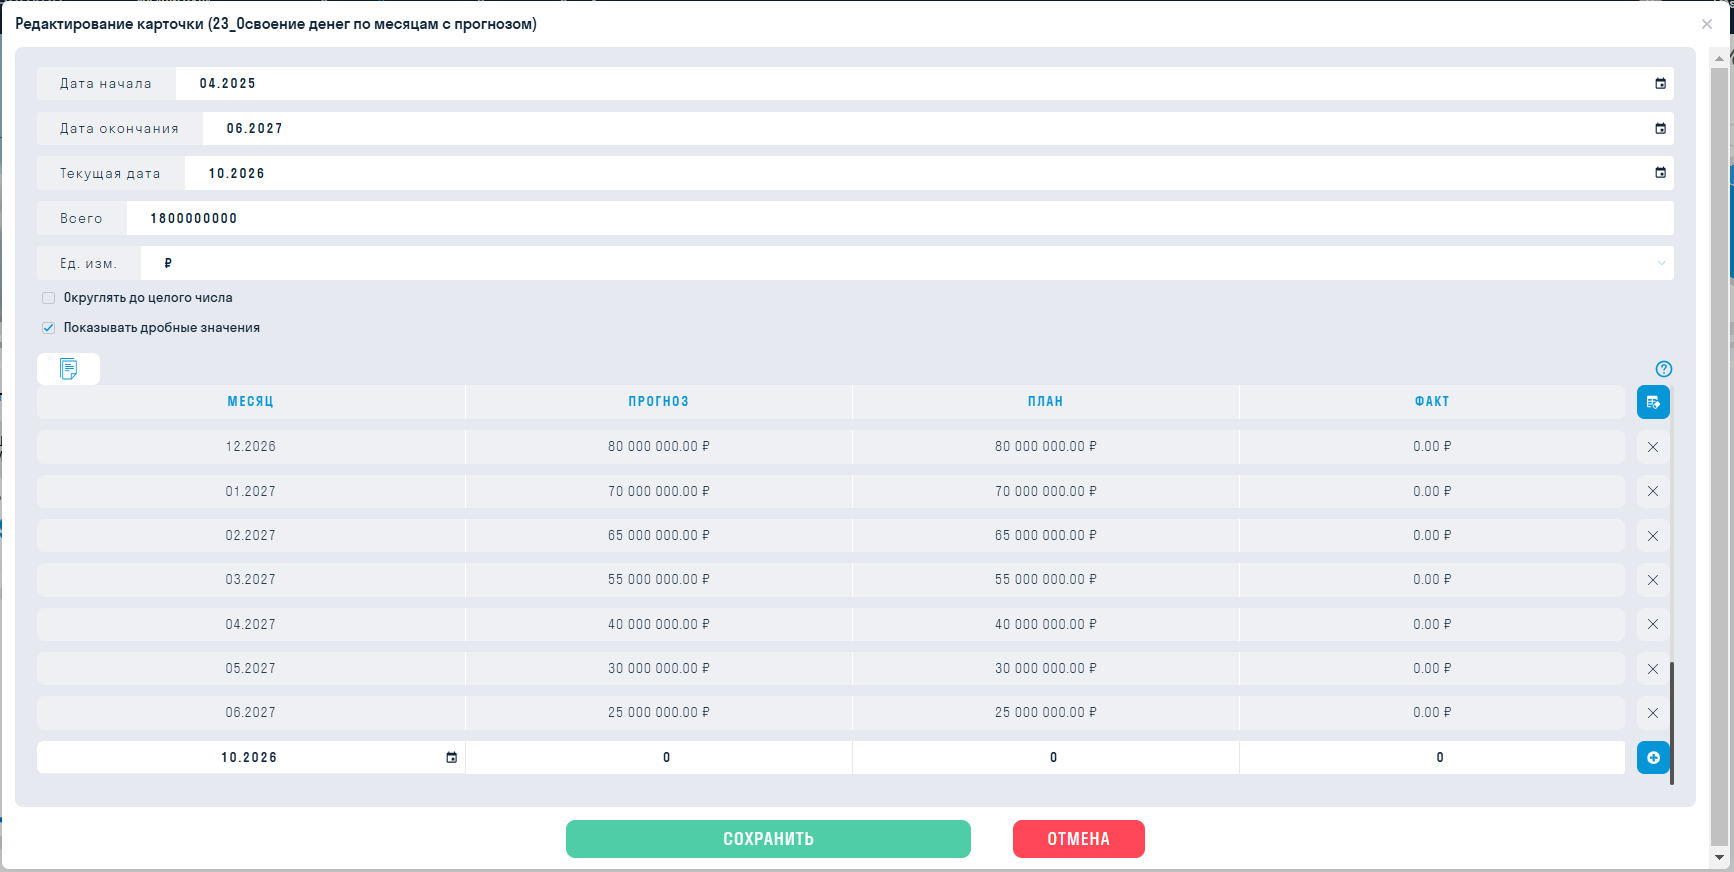Click the blue table export icon in header
1734x872 pixels.
point(1653,402)
